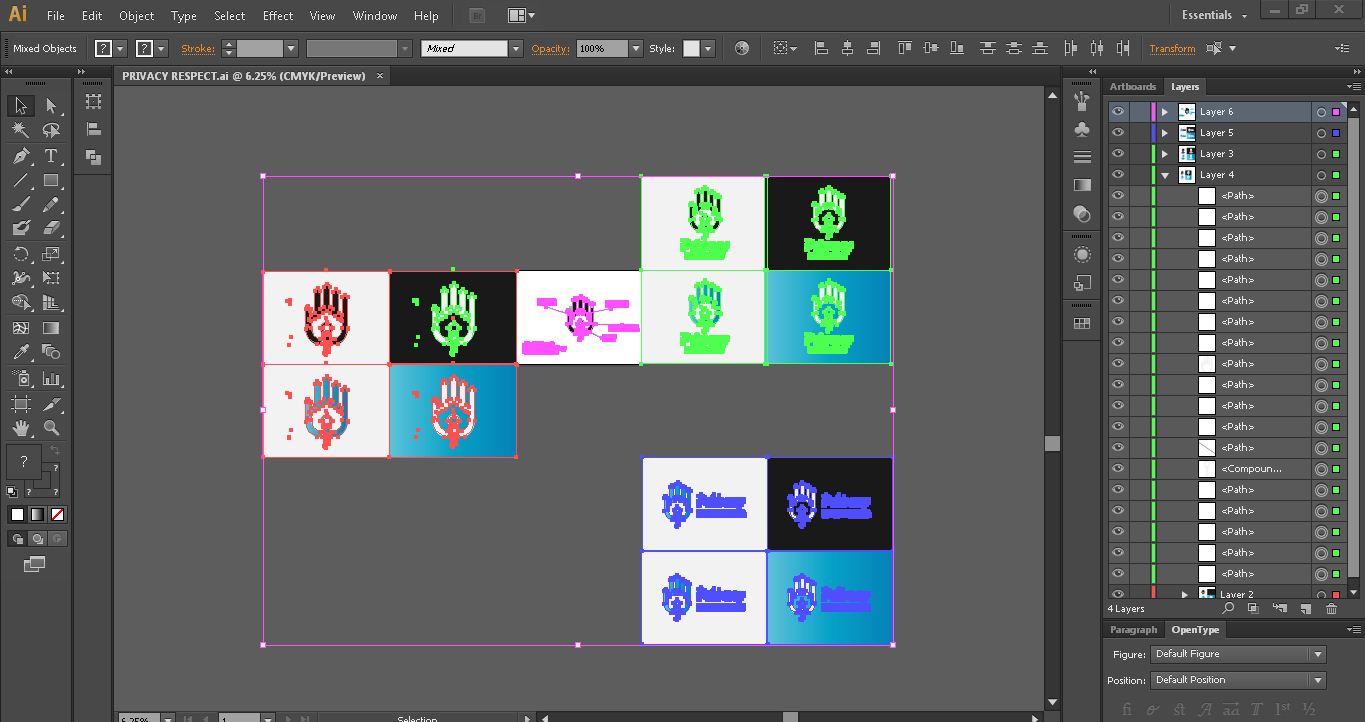Pick the Rotate tool

click(21, 254)
